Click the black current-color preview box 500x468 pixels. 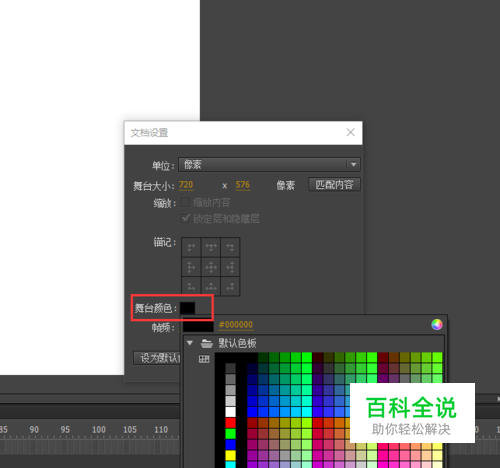click(198, 326)
